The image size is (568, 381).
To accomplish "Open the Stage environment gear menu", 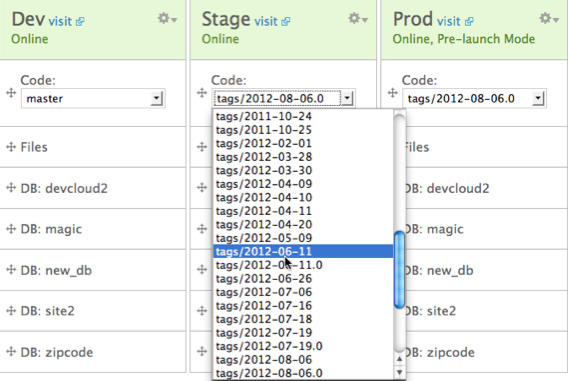I will [x=358, y=18].
